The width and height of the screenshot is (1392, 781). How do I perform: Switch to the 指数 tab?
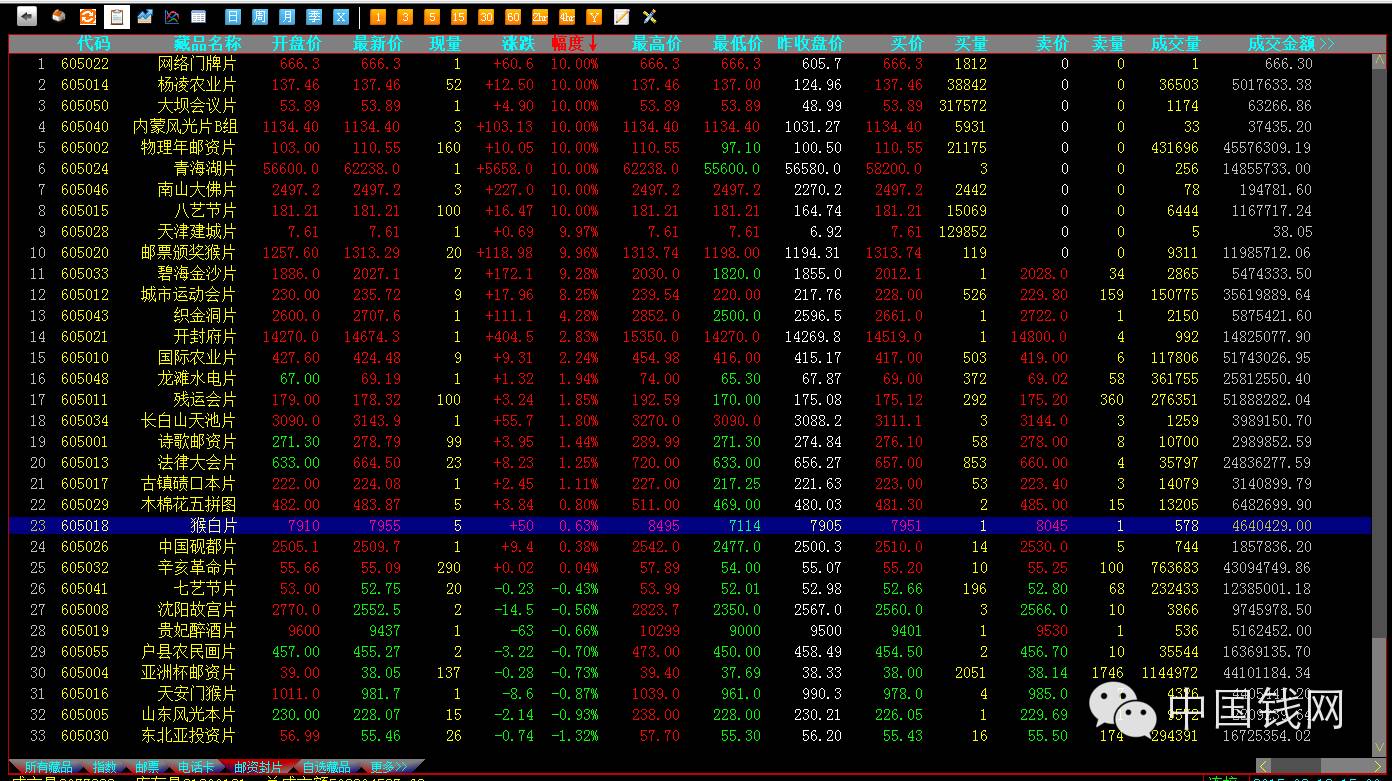pyautogui.click(x=105, y=767)
